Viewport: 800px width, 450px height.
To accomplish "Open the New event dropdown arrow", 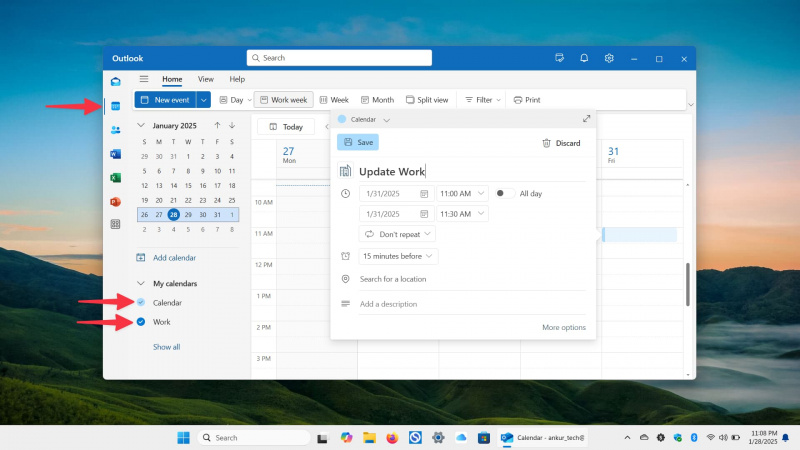I will tap(204, 100).
